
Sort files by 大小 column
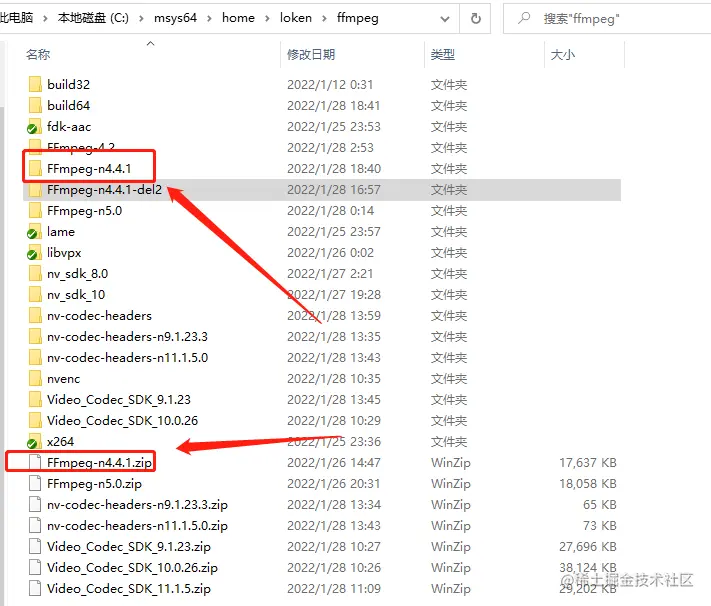click(563, 54)
